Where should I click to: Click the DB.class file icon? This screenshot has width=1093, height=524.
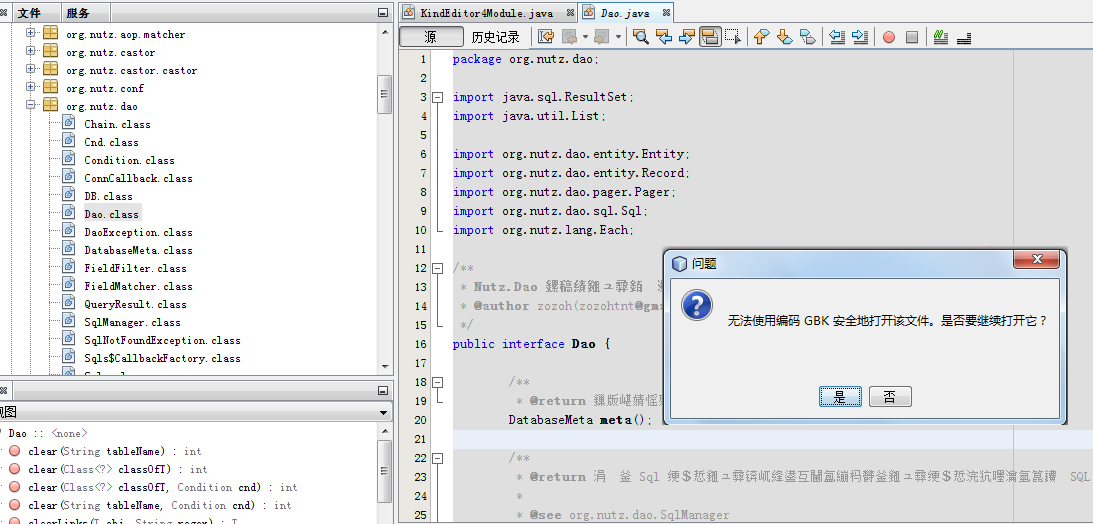click(x=68, y=194)
